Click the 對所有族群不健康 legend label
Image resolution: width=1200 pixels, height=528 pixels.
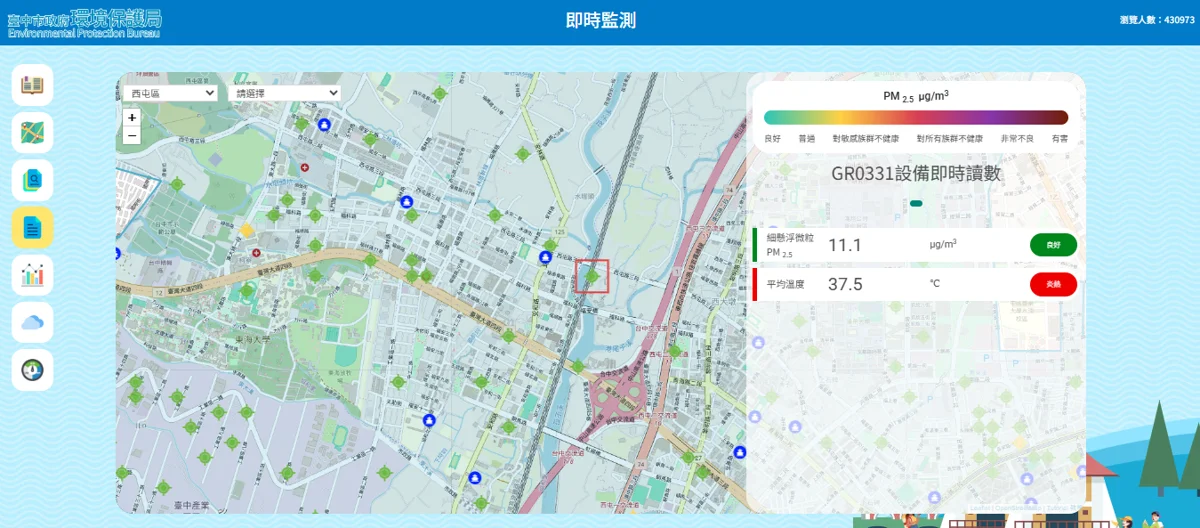coord(949,139)
